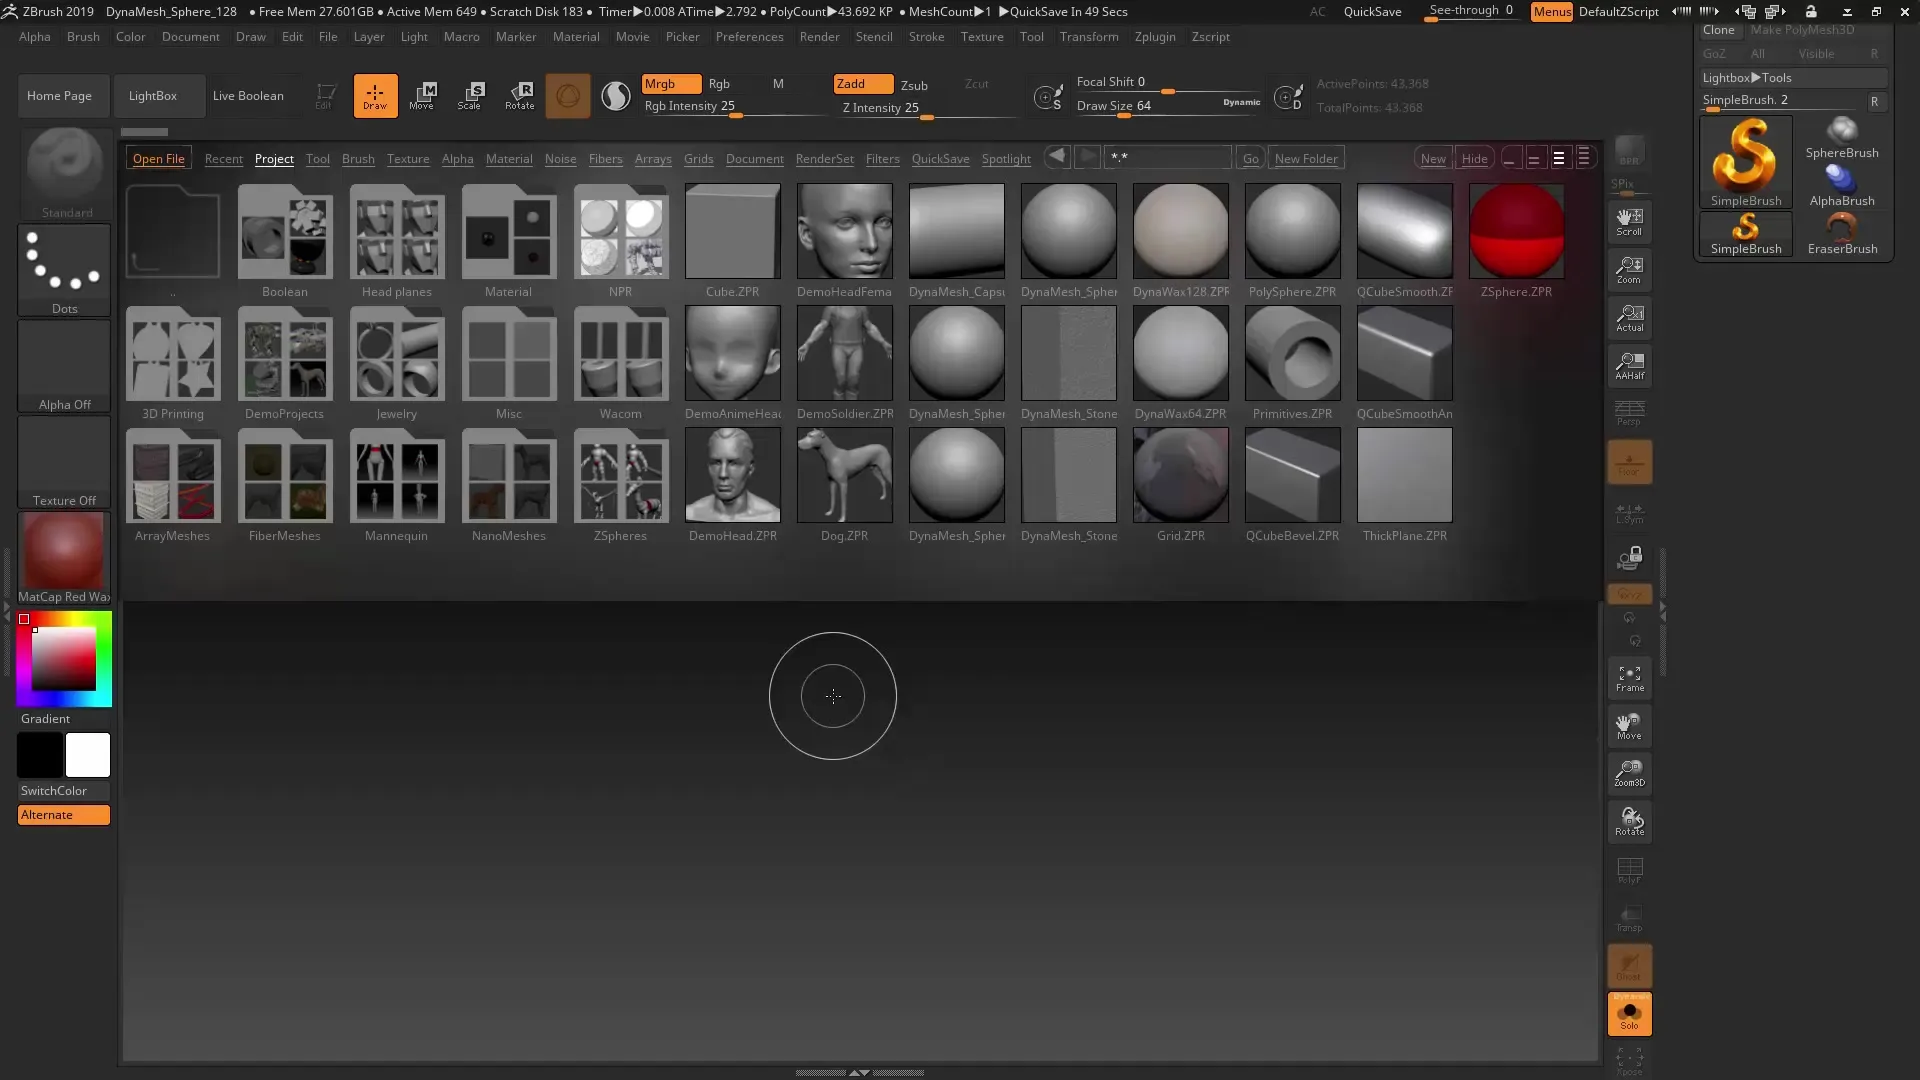Click the LightBox search field

(x=1168, y=158)
